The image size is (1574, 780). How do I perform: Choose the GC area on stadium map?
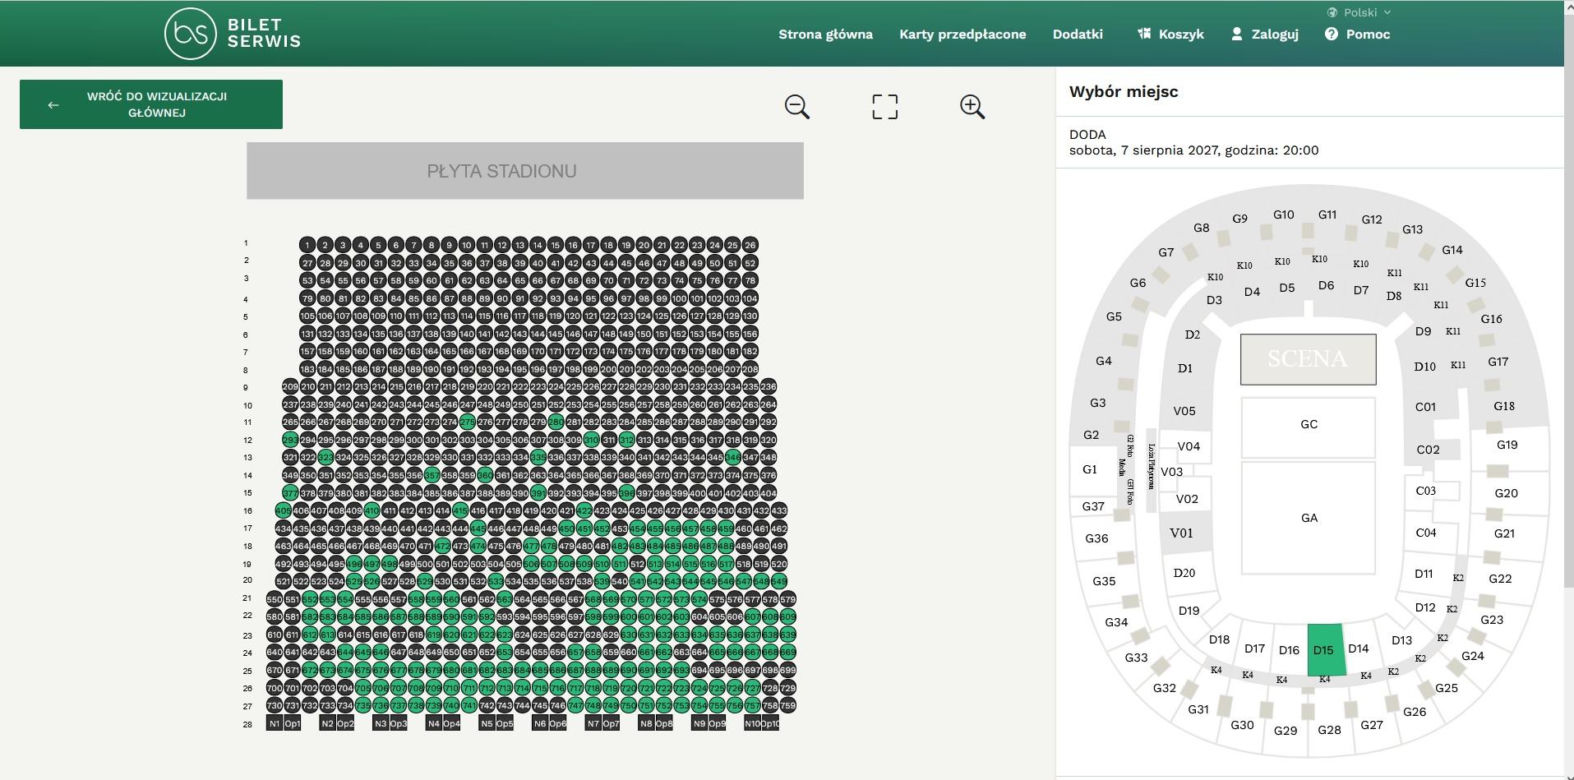point(1309,424)
